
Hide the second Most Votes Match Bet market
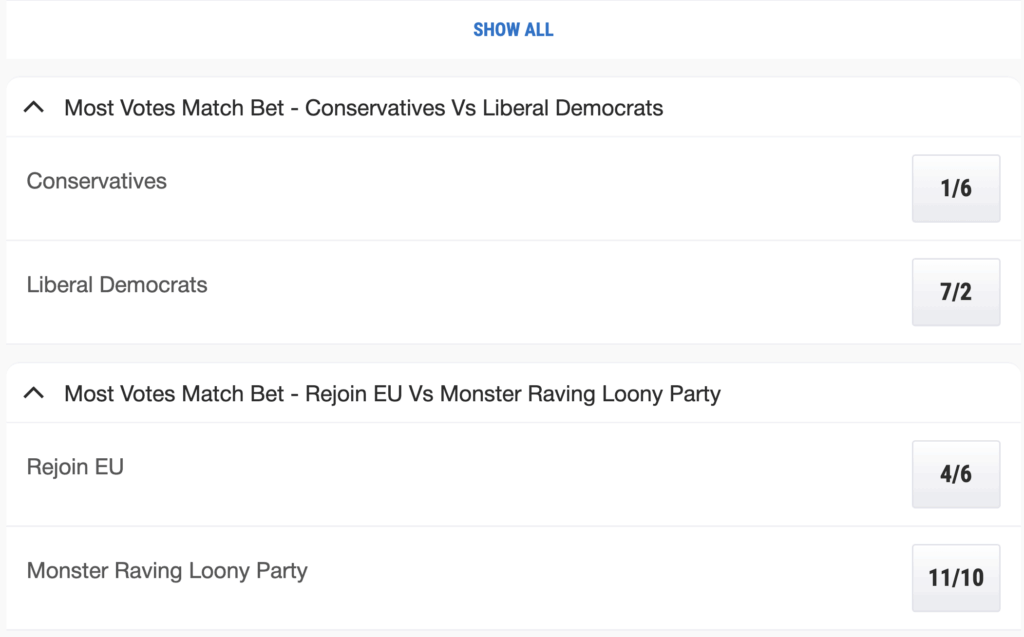(x=34, y=393)
